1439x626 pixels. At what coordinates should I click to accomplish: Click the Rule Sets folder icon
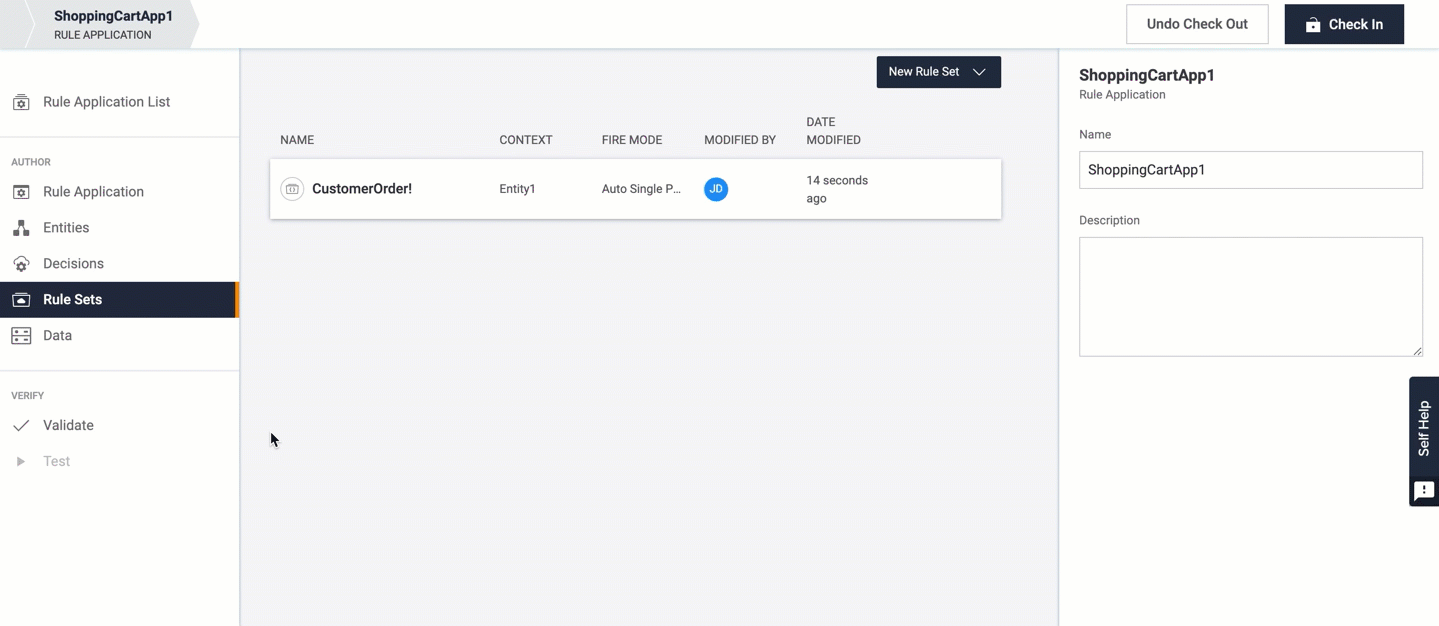coord(21,300)
